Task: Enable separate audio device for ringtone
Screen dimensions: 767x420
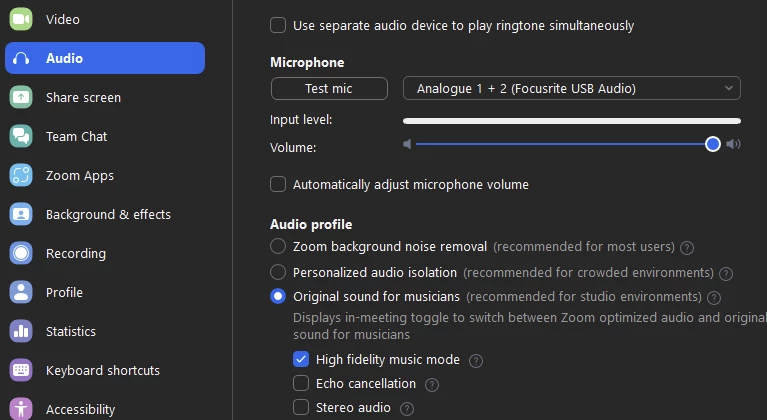Action: click(278, 25)
